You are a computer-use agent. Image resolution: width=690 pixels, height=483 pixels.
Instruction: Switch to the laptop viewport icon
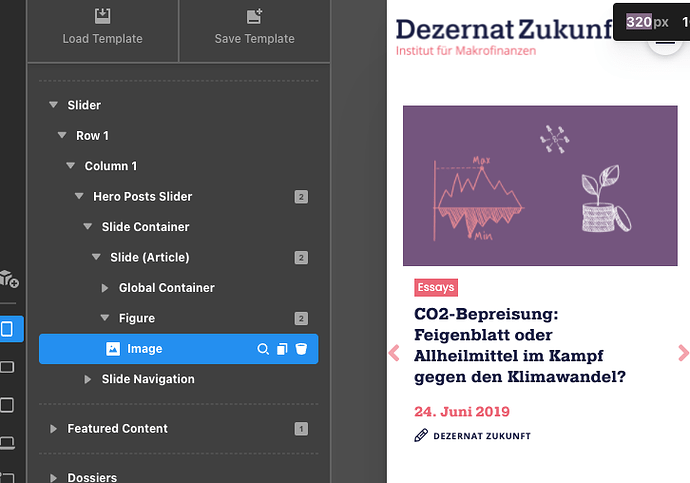click(x=7, y=442)
